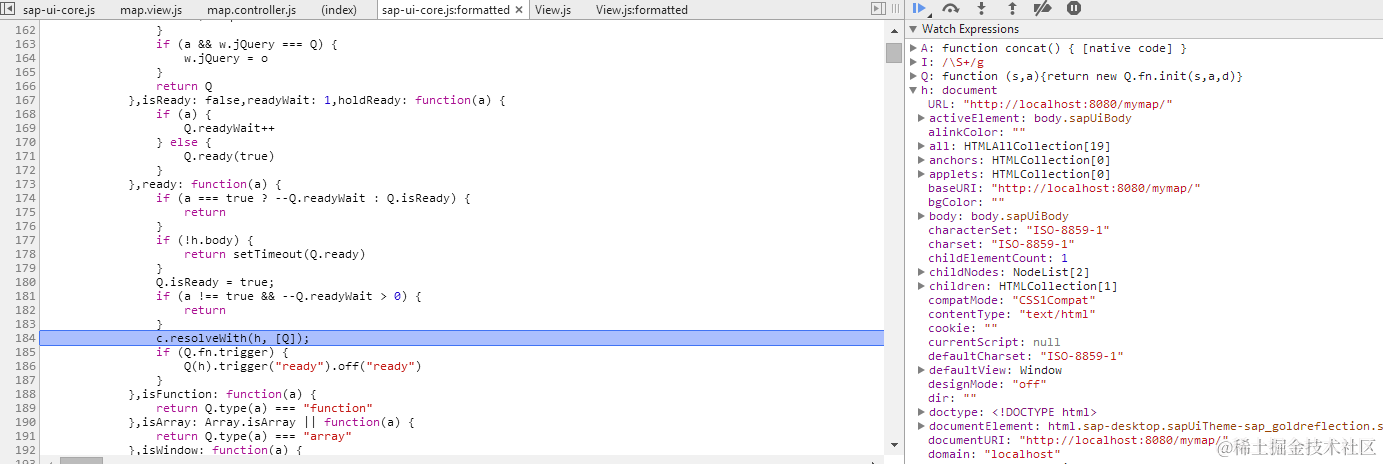Open the View.js:formatted tab

click(642, 10)
